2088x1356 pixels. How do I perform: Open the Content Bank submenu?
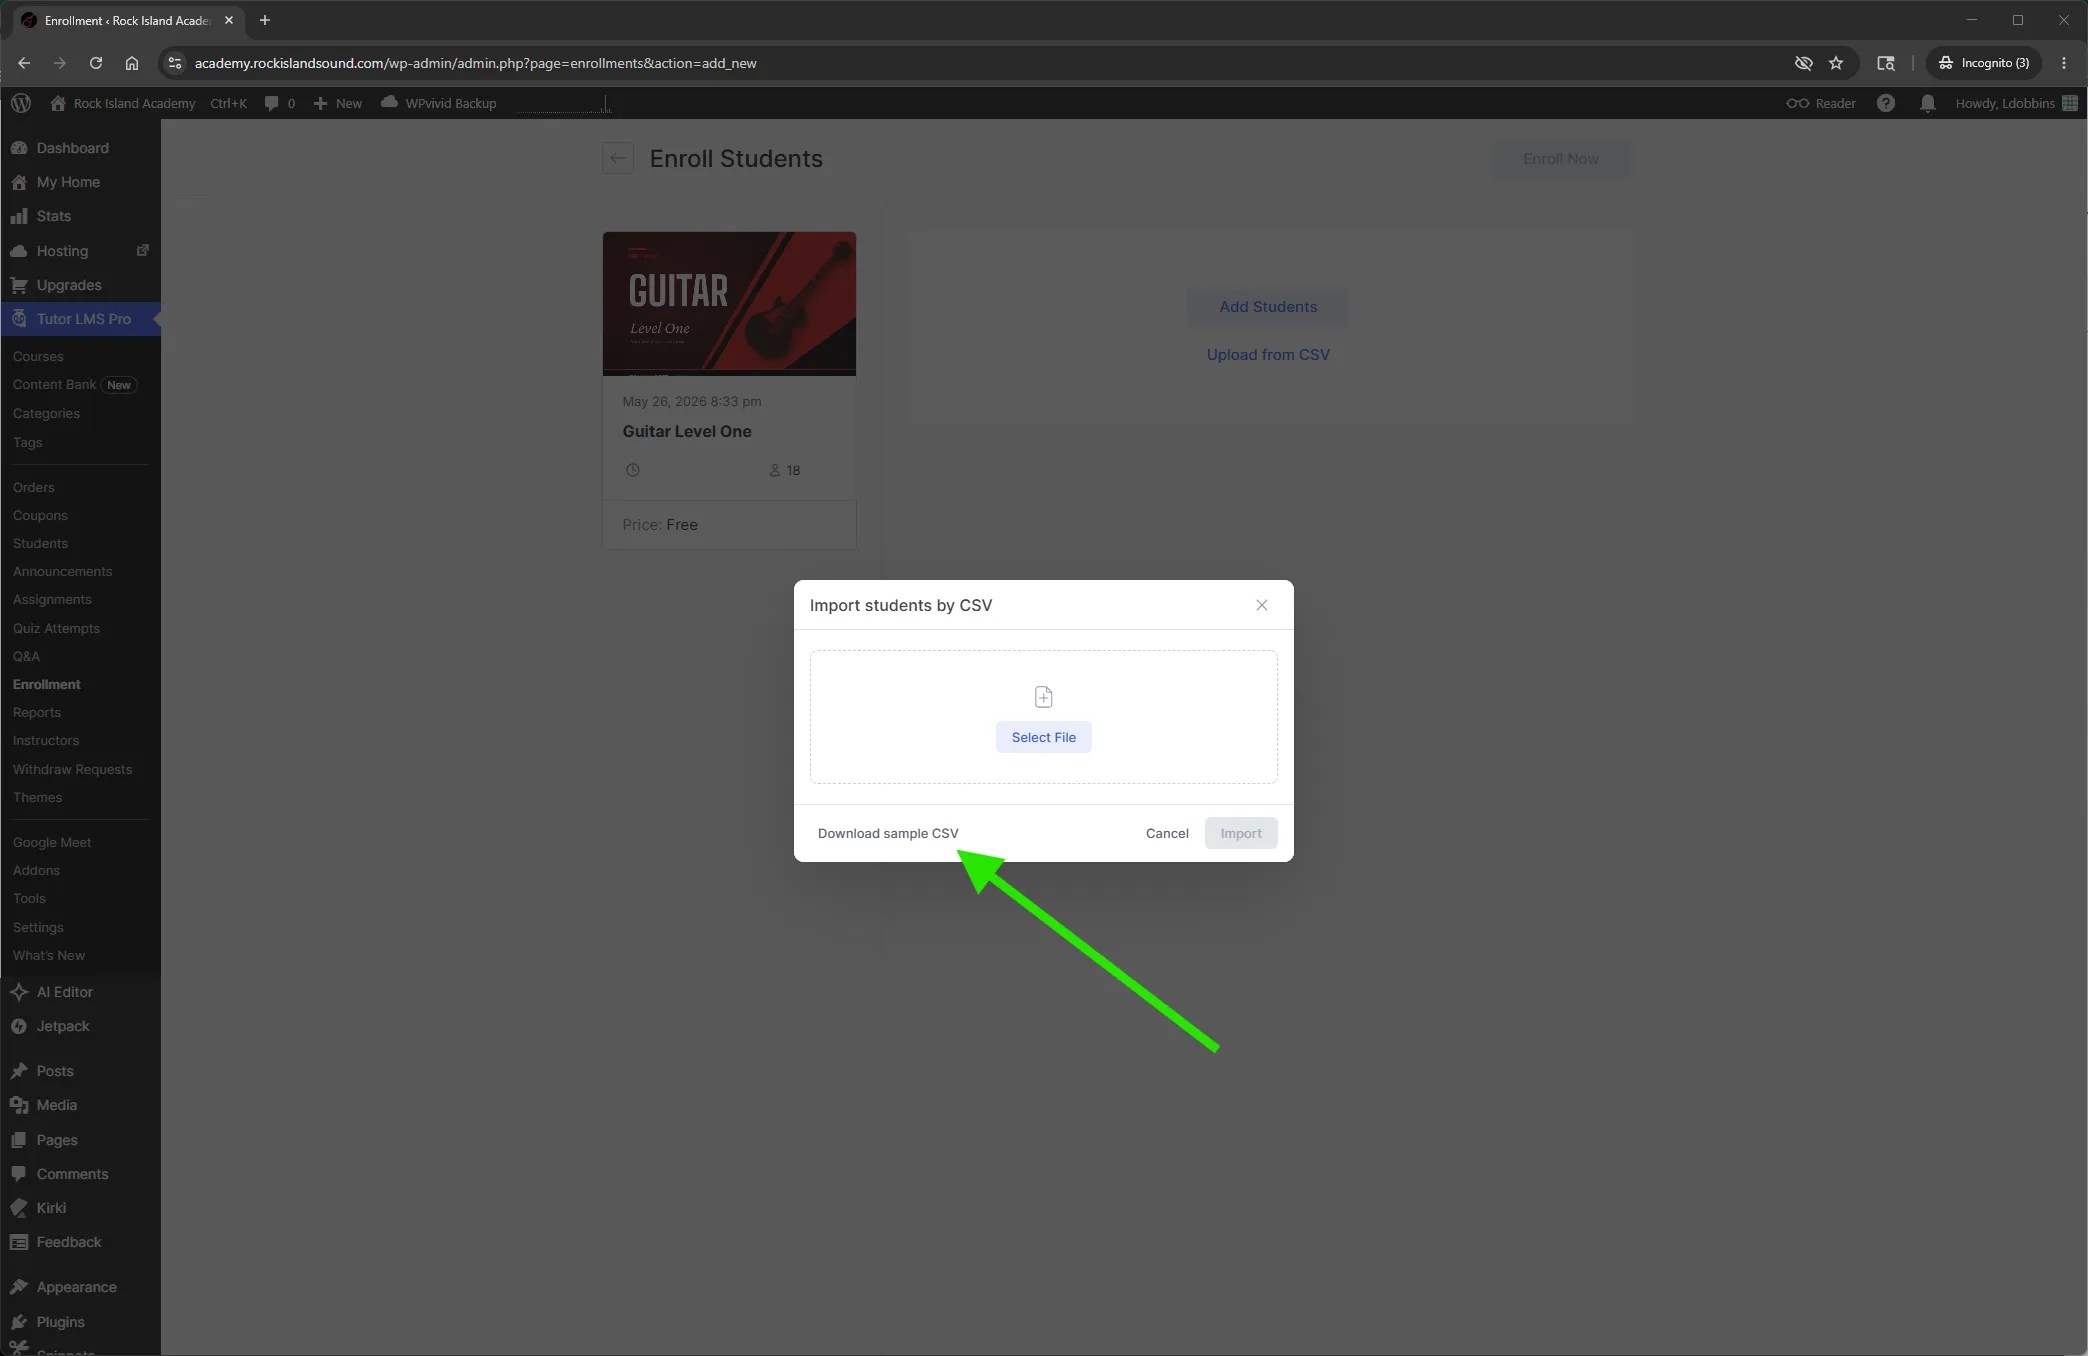point(54,385)
